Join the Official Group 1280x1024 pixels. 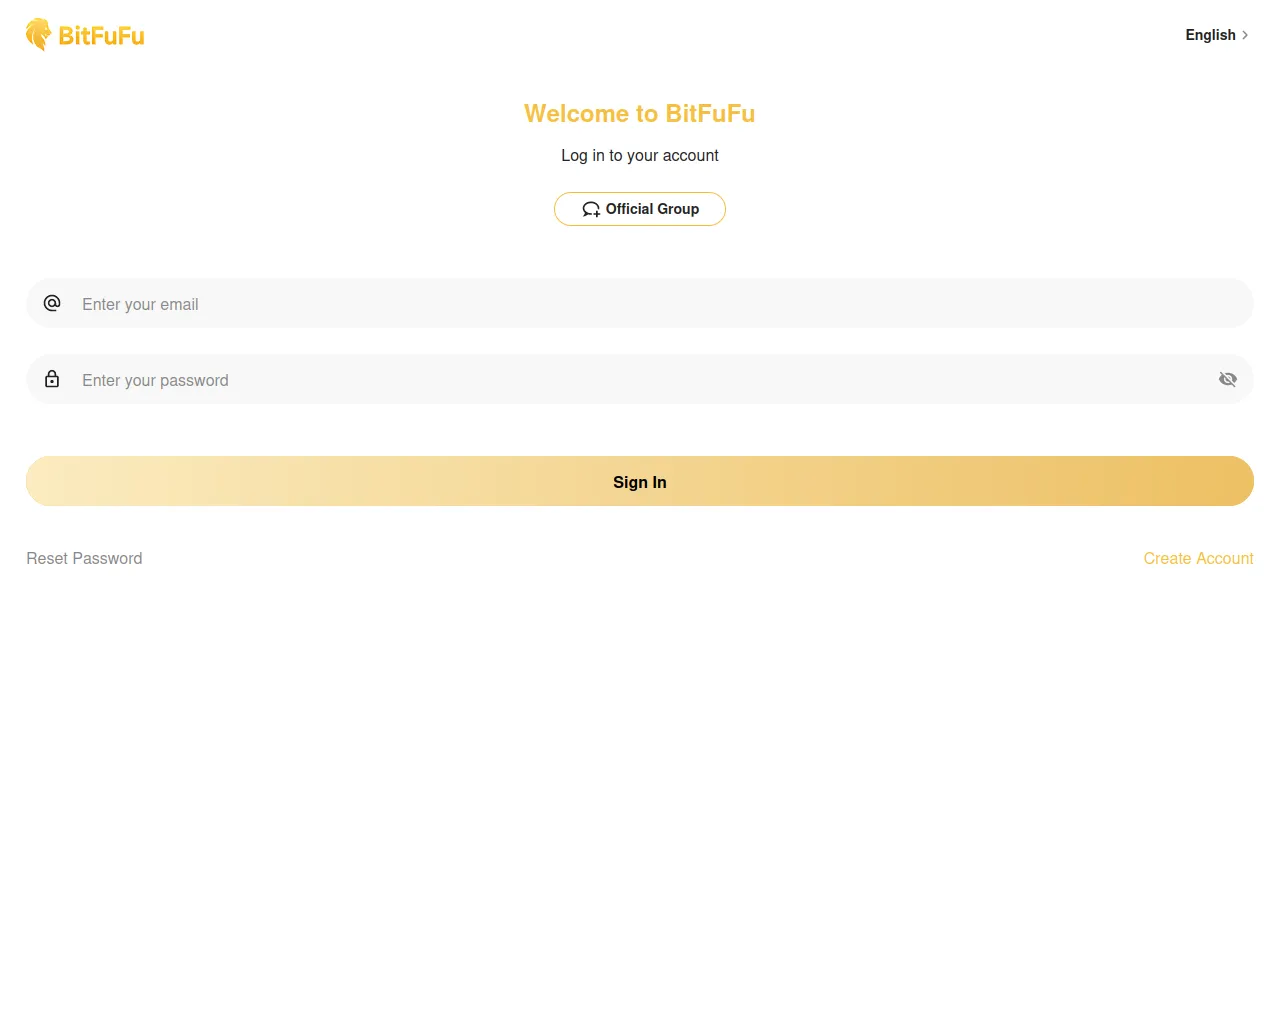click(x=640, y=209)
